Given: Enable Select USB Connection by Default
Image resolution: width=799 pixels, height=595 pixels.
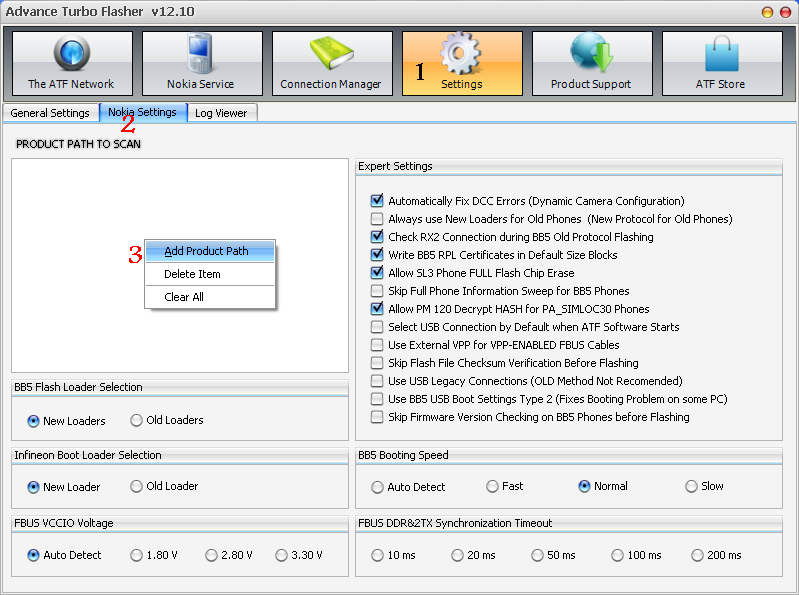Looking at the screenshot, I should 377,327.
